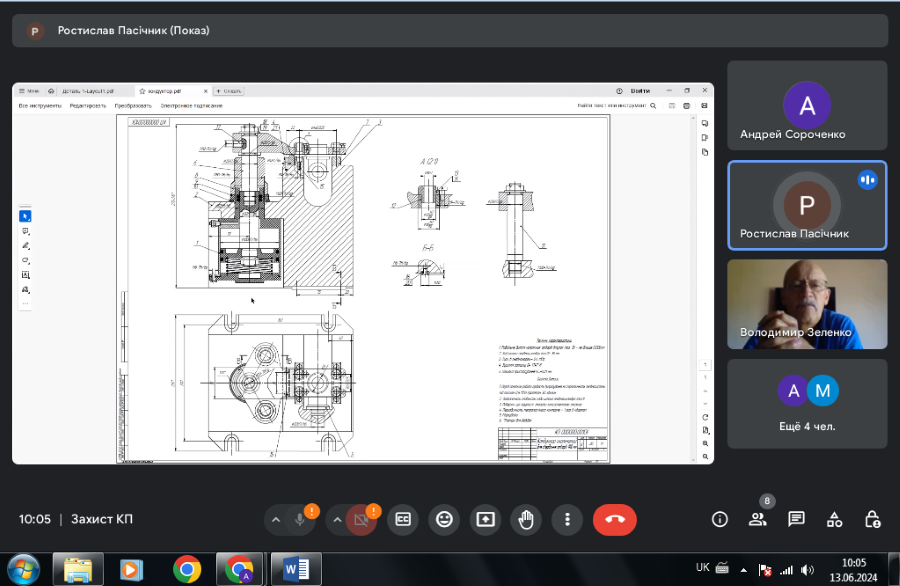Viewport: 900px width, 586px height.
Task: Raise your hand in the meeting
Action: (526, 519)
